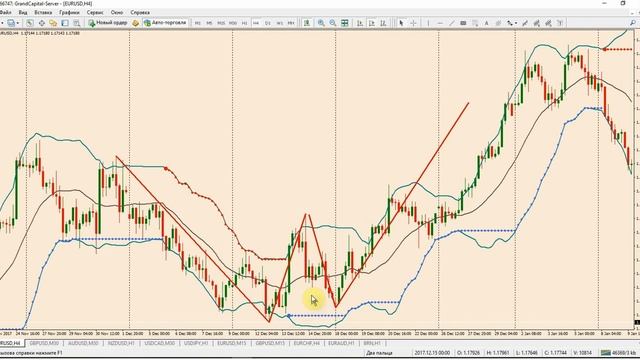Switch timeframe to H4

pyautogui.click(x=256, y=23)
